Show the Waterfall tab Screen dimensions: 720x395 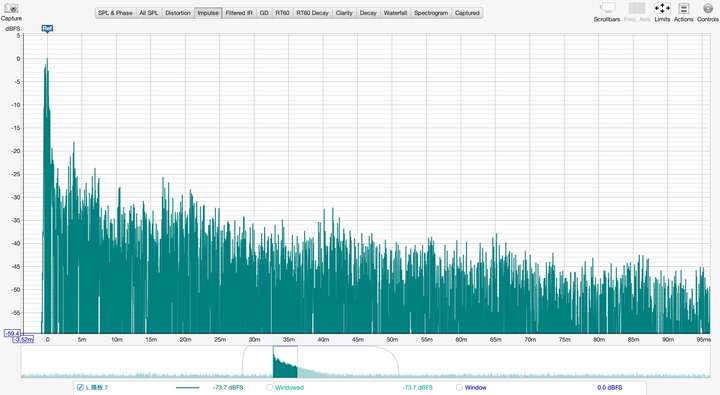[x=395, y=13]
